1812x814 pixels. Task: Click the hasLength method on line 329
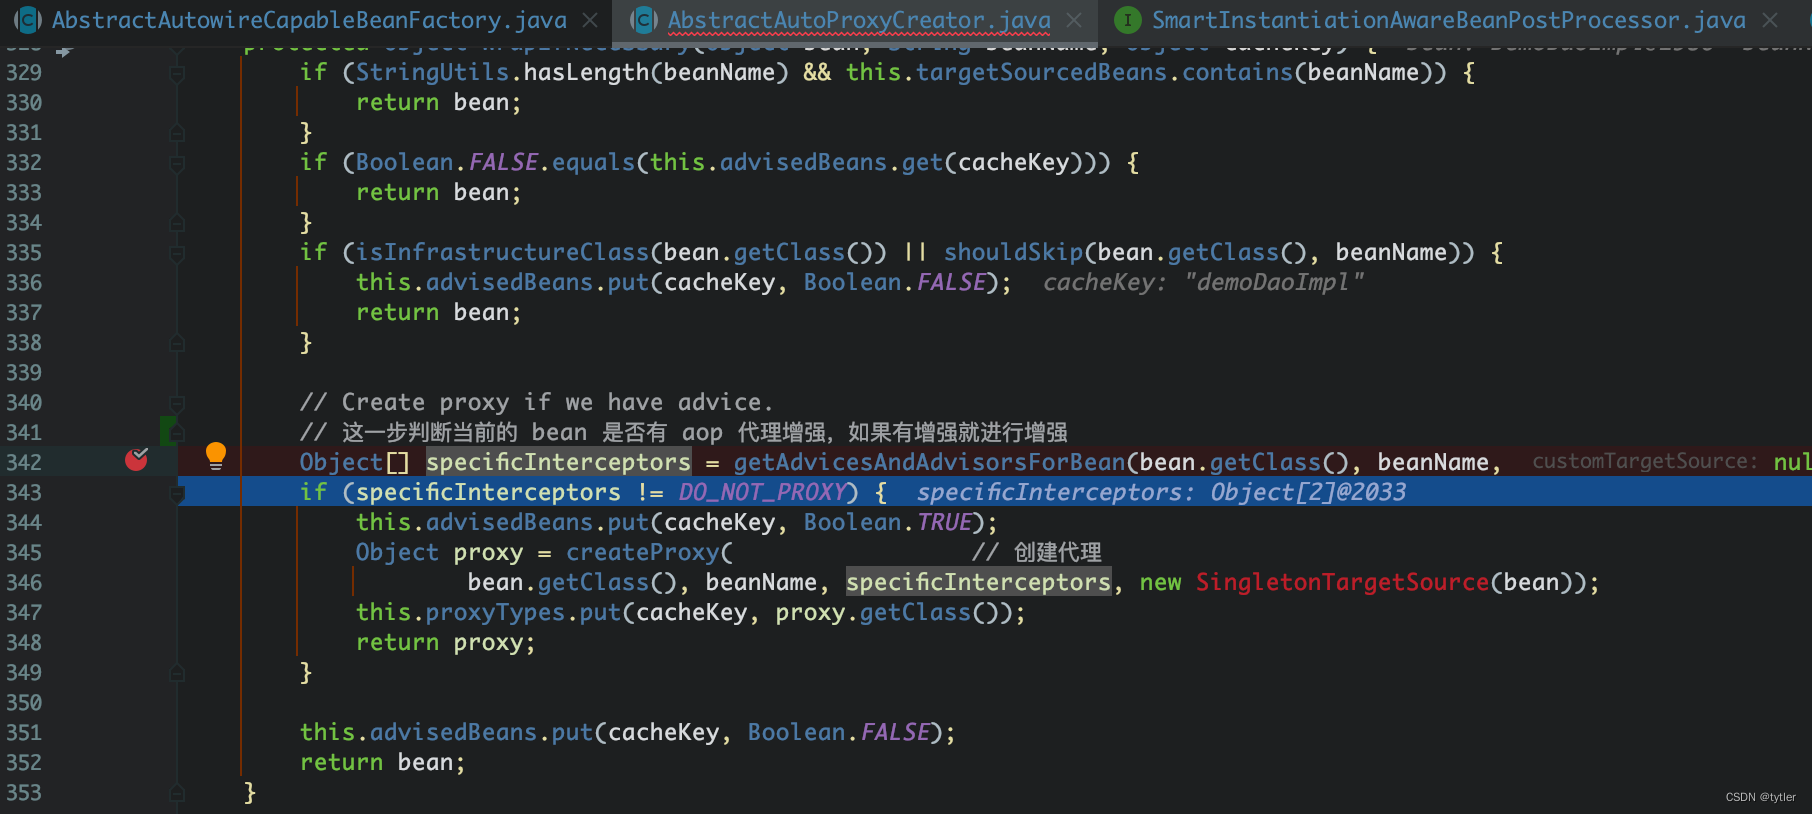click(x=586, y=72)
